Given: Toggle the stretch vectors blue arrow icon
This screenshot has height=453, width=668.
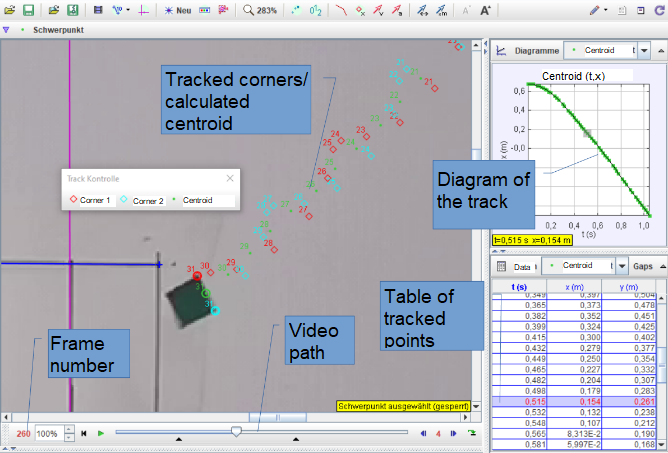Looking at the screenshot, I should click(422, 10).
